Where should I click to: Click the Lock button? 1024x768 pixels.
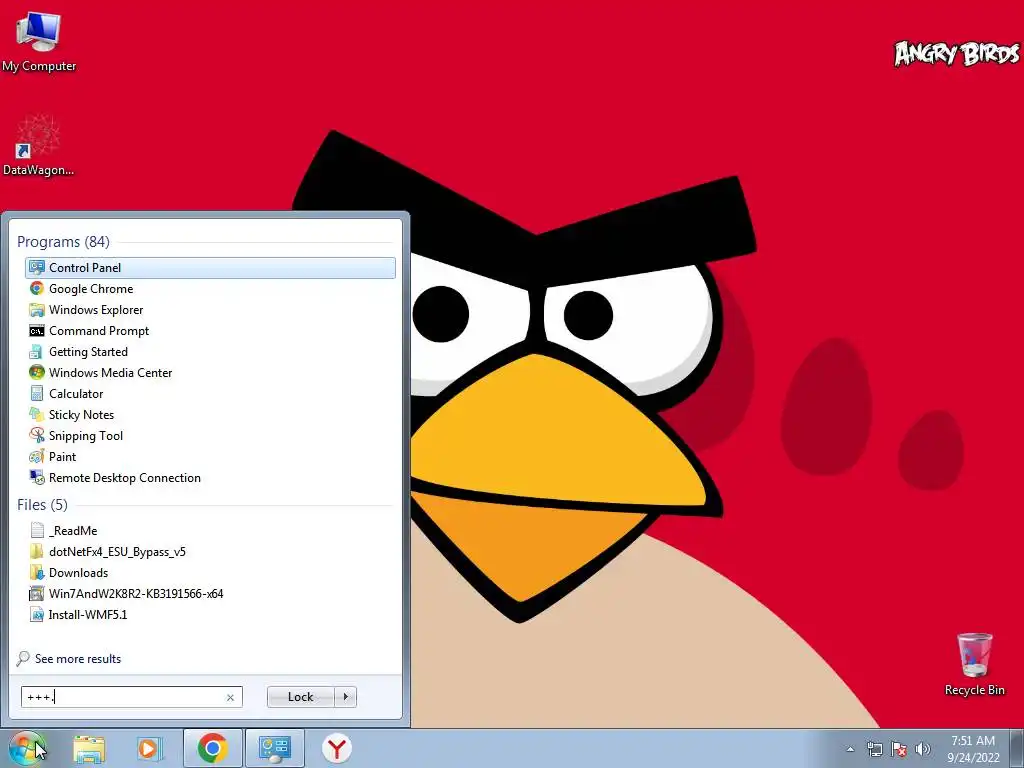click(x=300, y=697)
